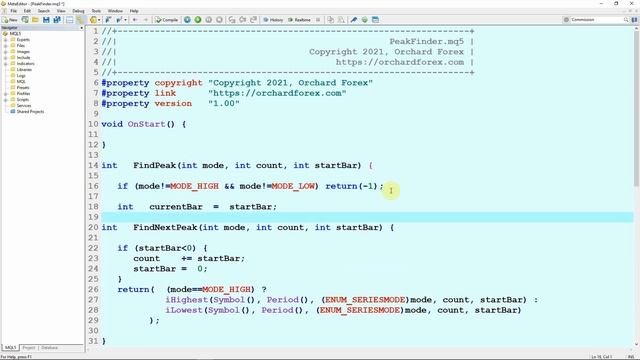Close the Navigator panel
Viewport: 640px width, 360px height.
pos(81,28)
